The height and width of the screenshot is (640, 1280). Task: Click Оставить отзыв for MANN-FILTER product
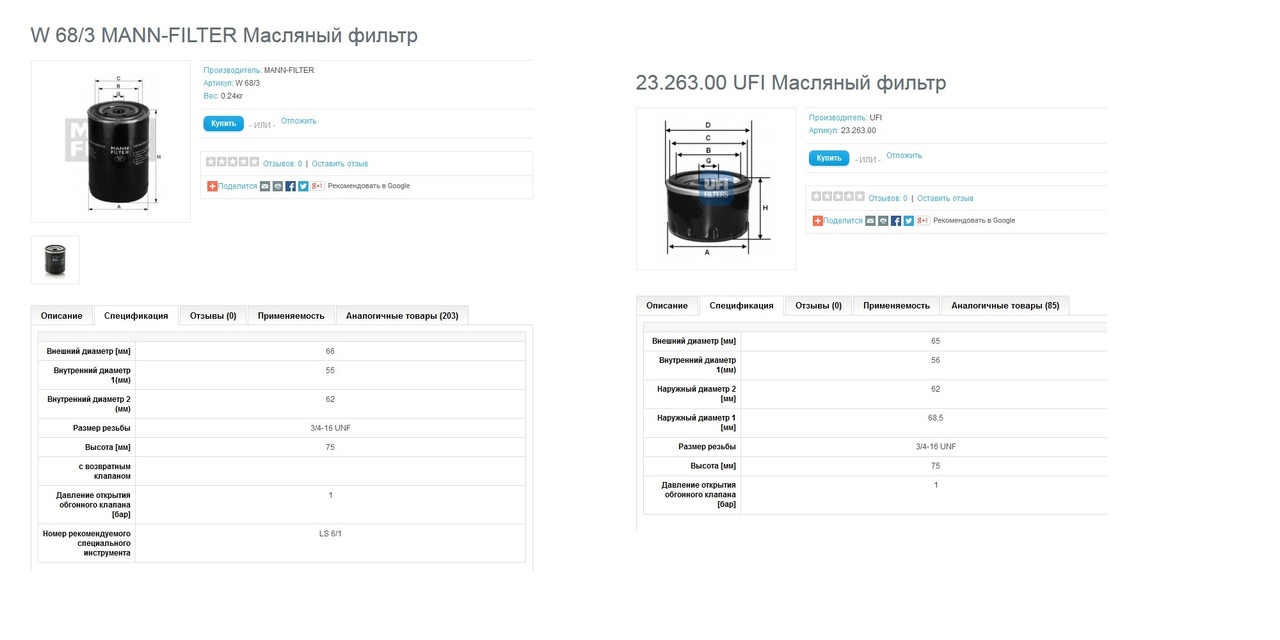tap(340, 164)
